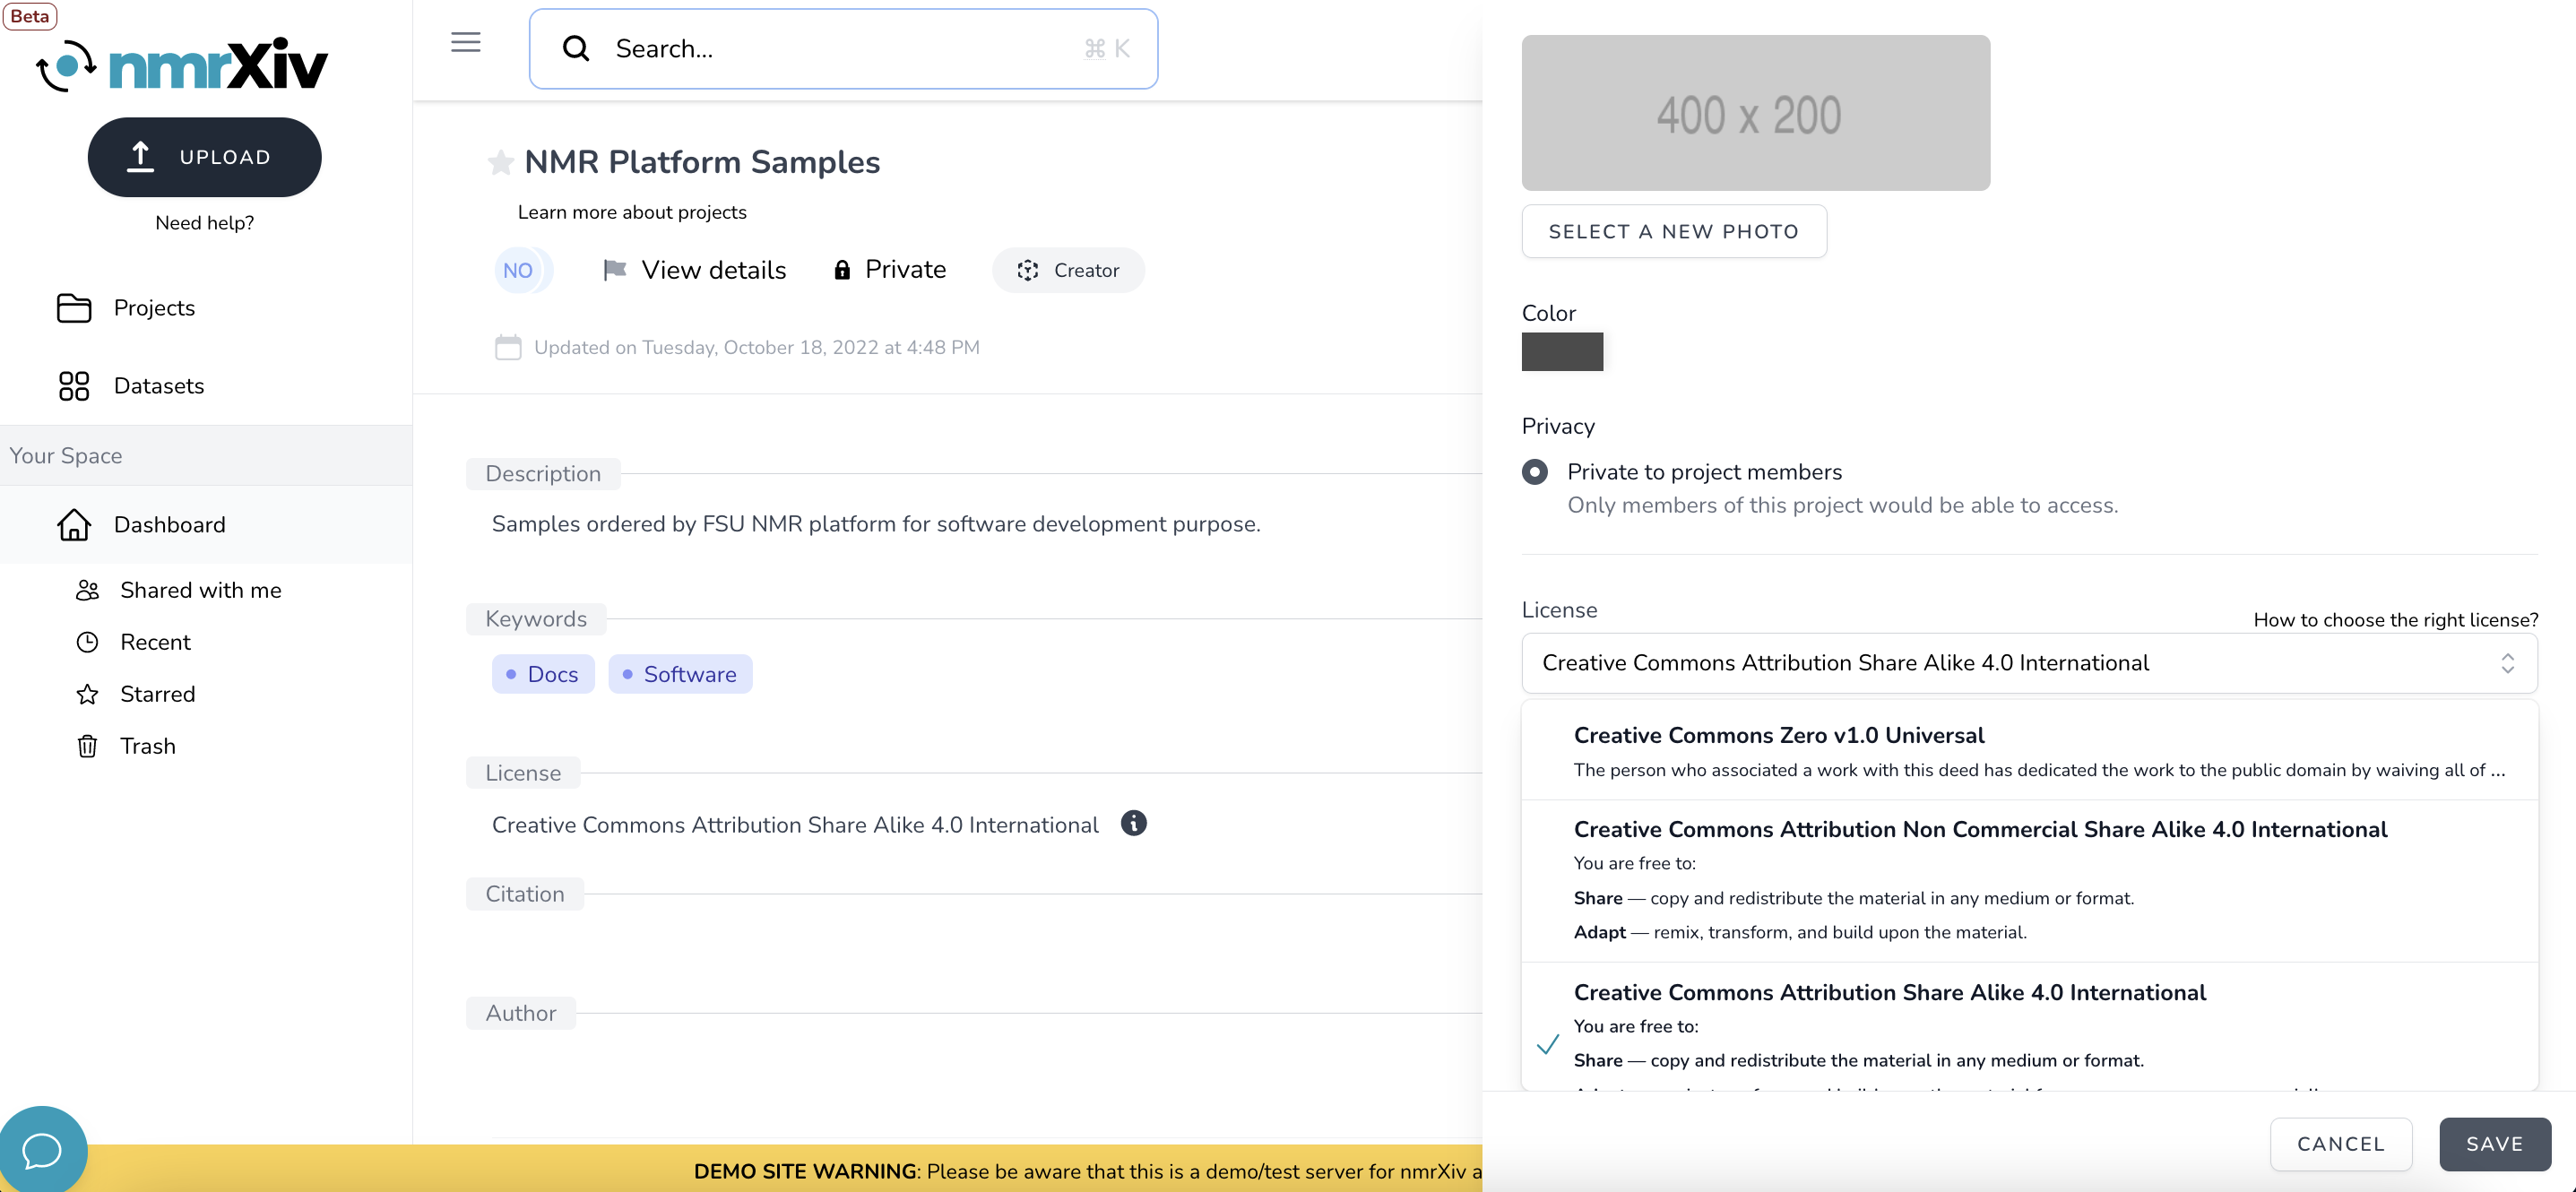Choose Creative Commons Zero v1.0 Universal
Screen dimensions: 2576x1192
tap(2029, 751)
